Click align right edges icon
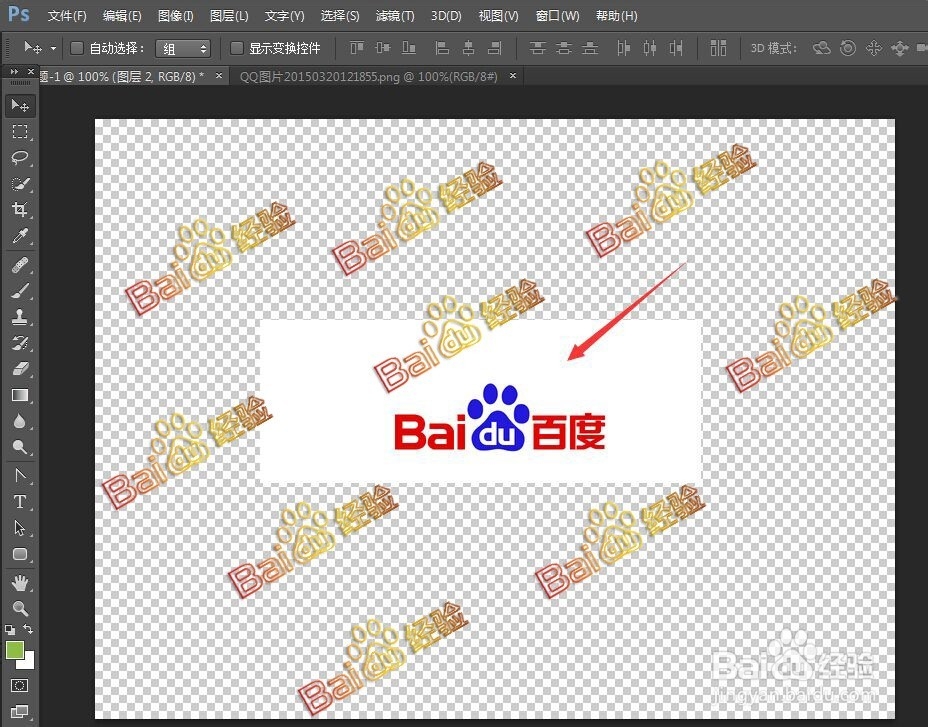Screen dimensions: 928x727 click(495, 48)
